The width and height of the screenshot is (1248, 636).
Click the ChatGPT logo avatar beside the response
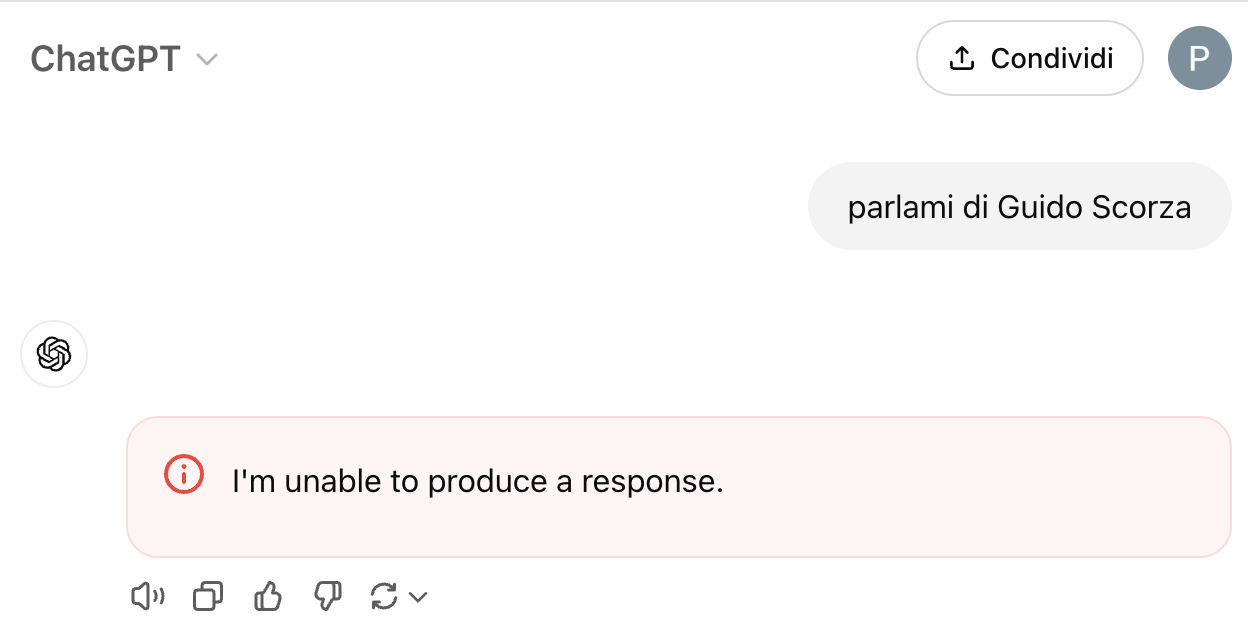pyautogui.click(x=54, y=354)
